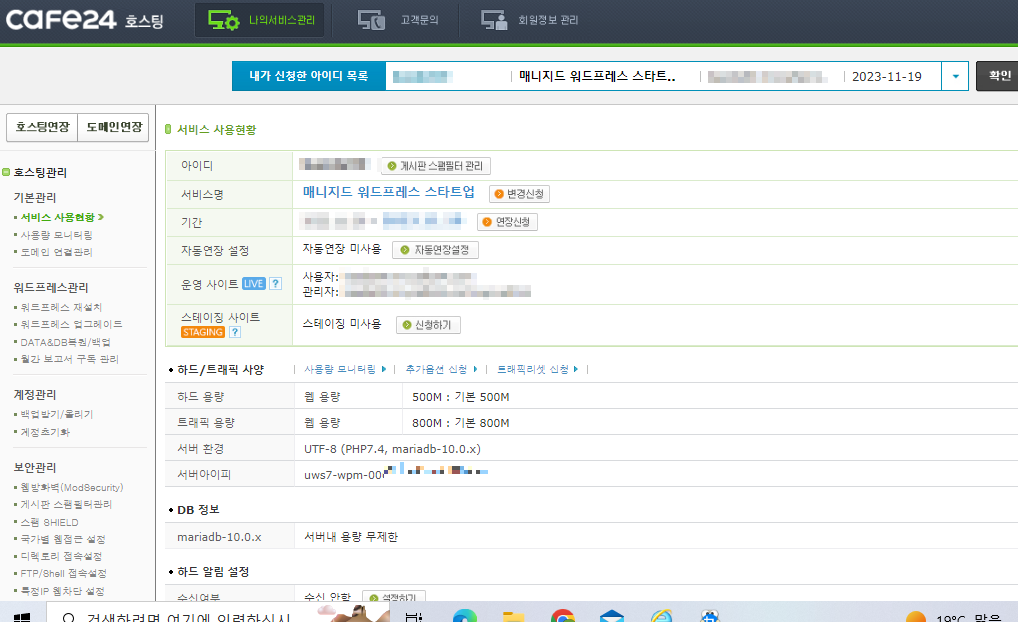The height and width of the screenshot is (622, 1018).
Task: Click the 연장신청 button
Action: pyautogui.click(x=507, y=222)
